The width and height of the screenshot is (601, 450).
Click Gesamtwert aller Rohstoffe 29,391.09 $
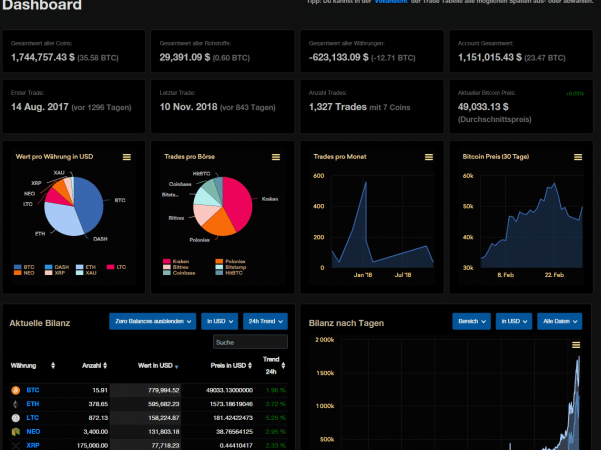point(185,57)
